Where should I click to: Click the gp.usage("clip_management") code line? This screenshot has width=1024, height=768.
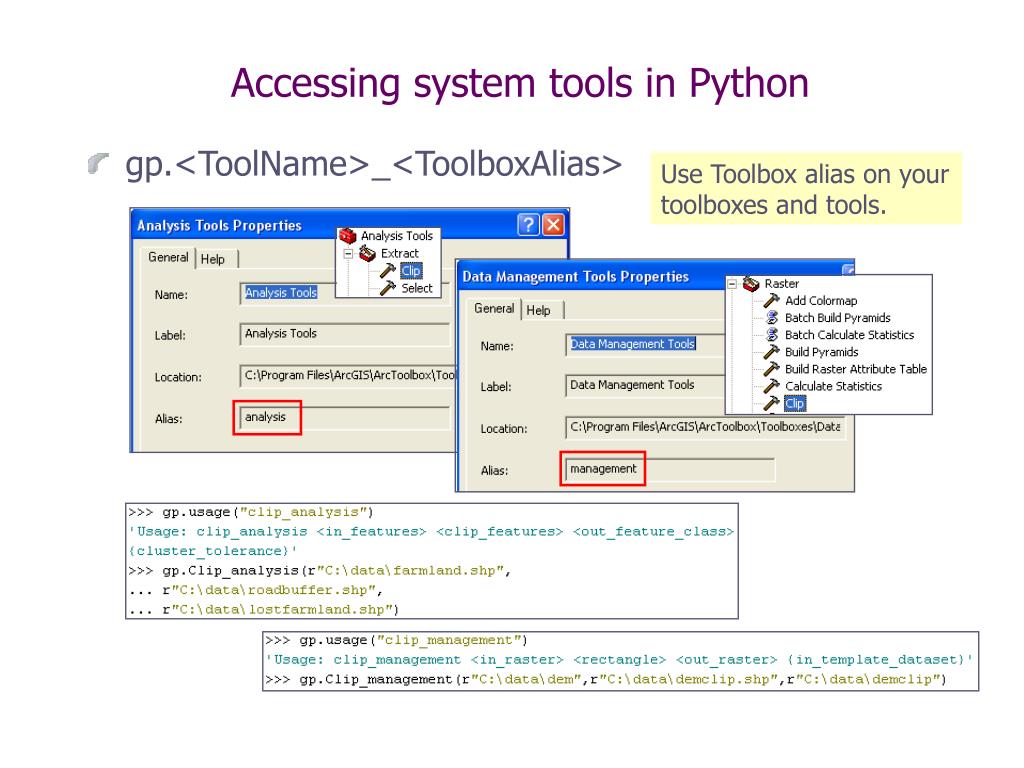click(x=396, y=640)
